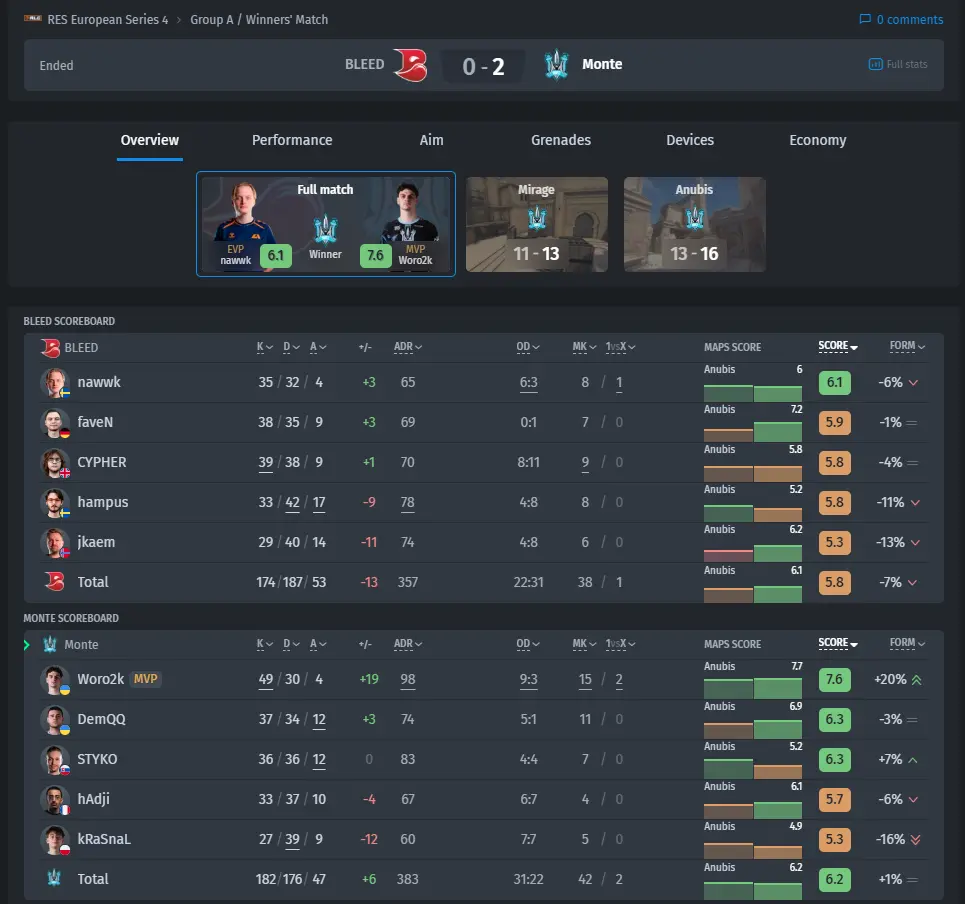Switch to the Devices tab
This screenshot has height=904, width=965.
(x=690, y=140)
